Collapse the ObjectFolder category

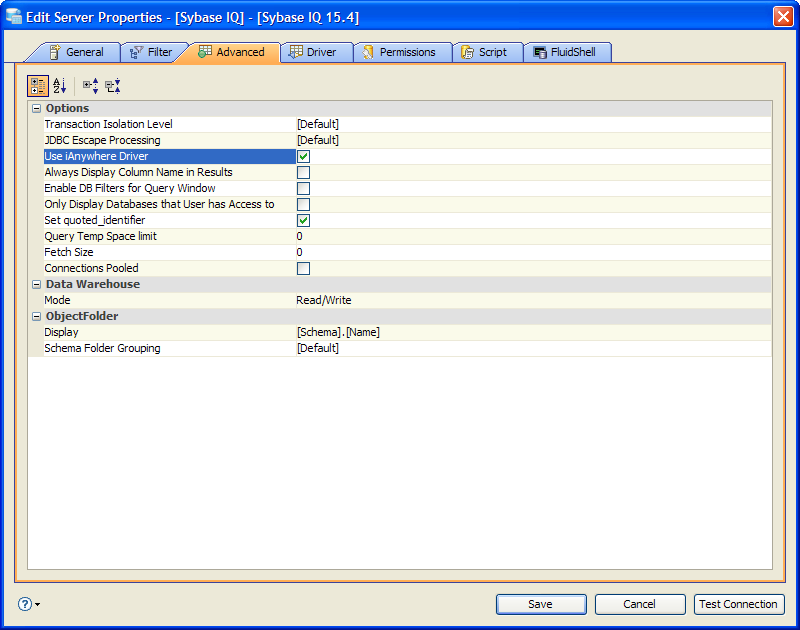(x=36, y=316)
